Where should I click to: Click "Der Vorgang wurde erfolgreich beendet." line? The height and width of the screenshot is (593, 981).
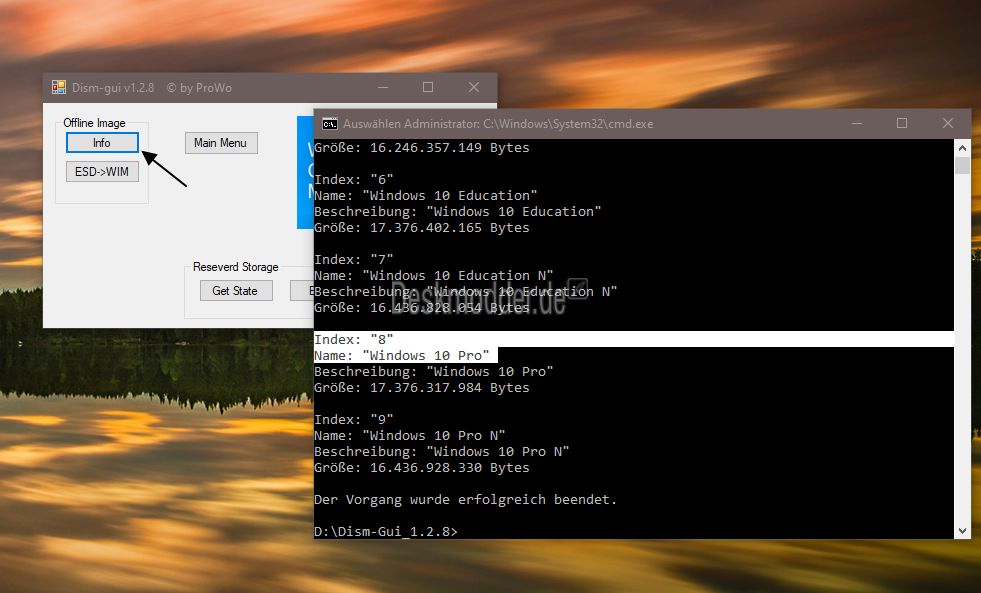click(465, 500)
